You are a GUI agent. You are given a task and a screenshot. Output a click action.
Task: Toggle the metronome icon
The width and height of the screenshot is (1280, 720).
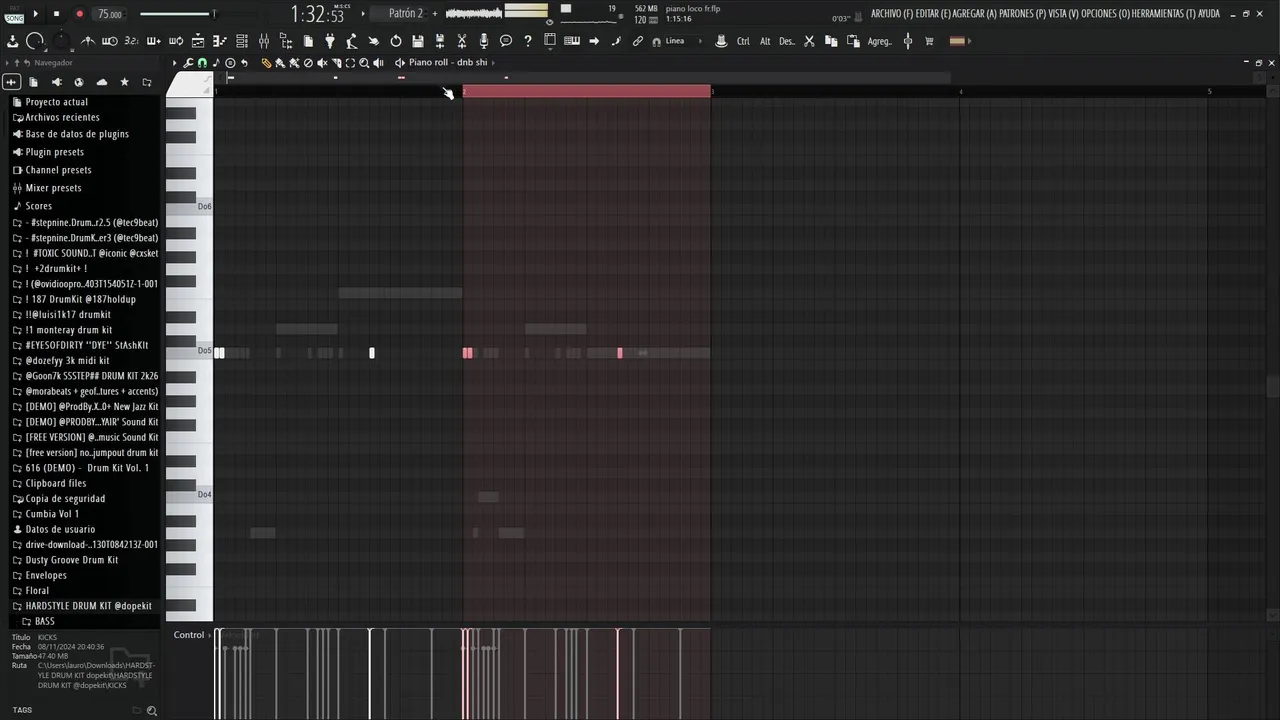coord(88,41)
